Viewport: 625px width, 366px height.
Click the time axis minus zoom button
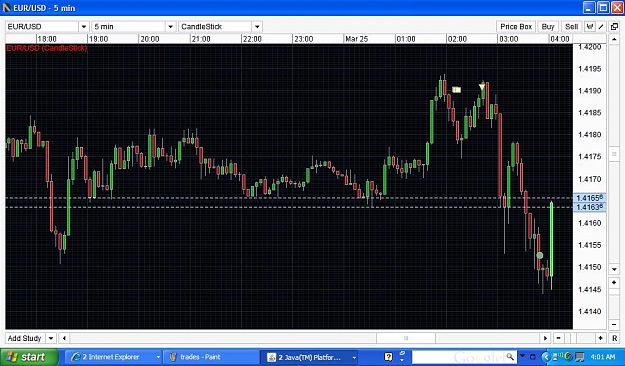click(558, 338)
